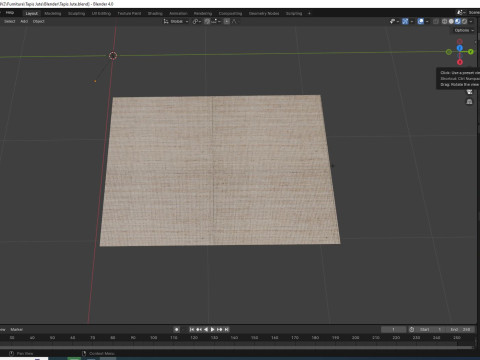This screenshot has width=480, height=360.
Task: Open the Layout workspace tab
Action: 32,13
